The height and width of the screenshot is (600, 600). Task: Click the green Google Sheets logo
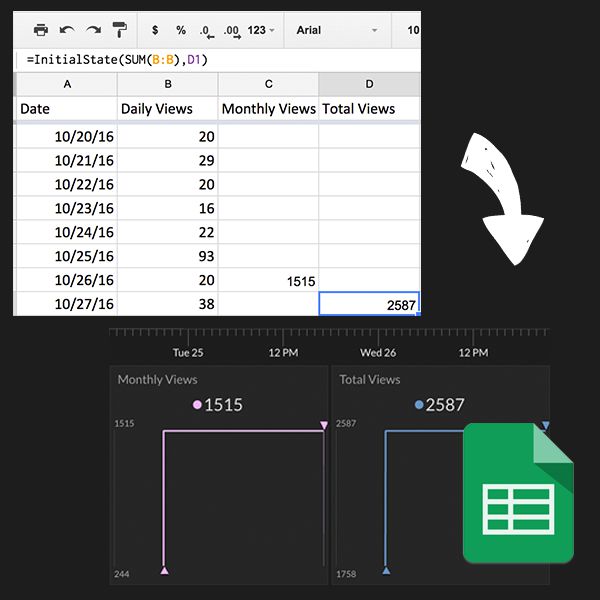(x=518, y=493)
